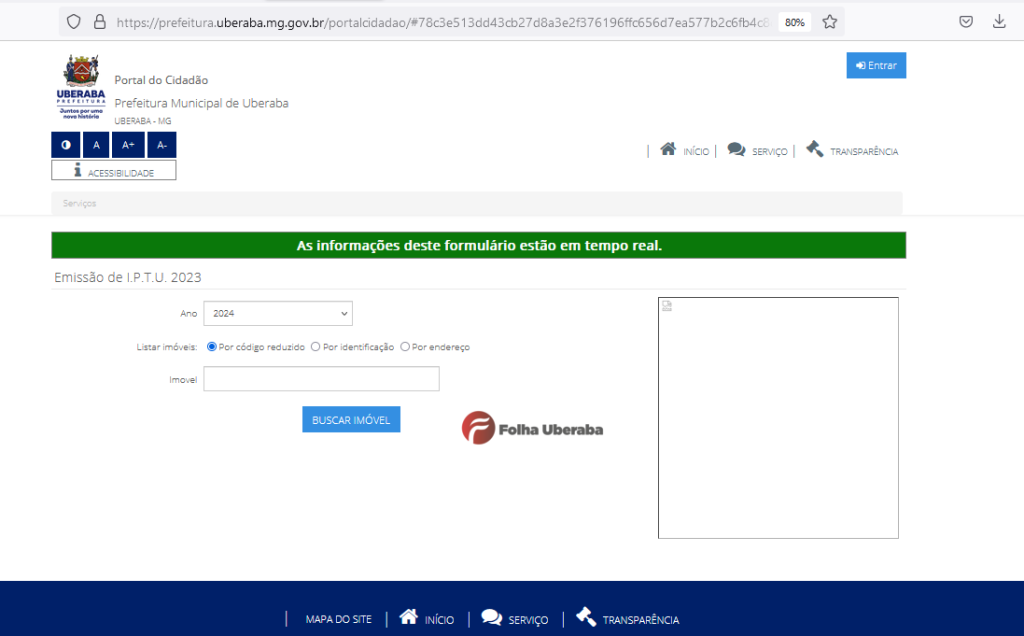Open the Ano year dropdown
1024x636 pixels.
(x=278, y=314)
